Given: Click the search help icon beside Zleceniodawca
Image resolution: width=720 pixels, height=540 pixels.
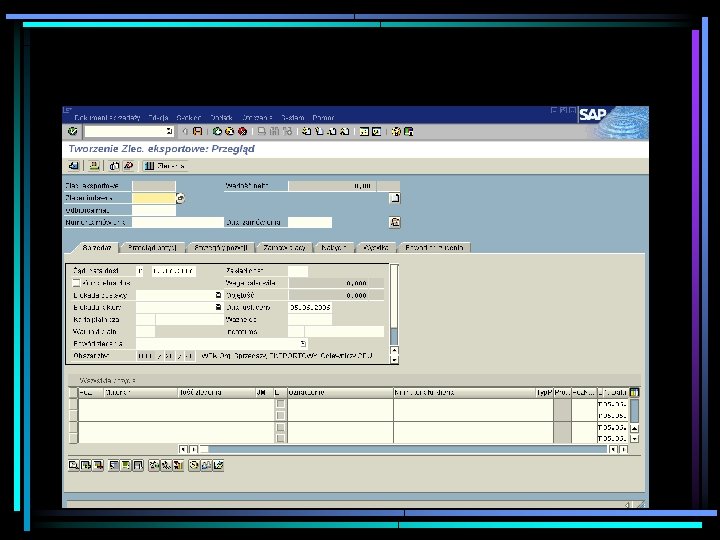Looking at the screenshot, I should pyautogui.click(x=180, y=198).
